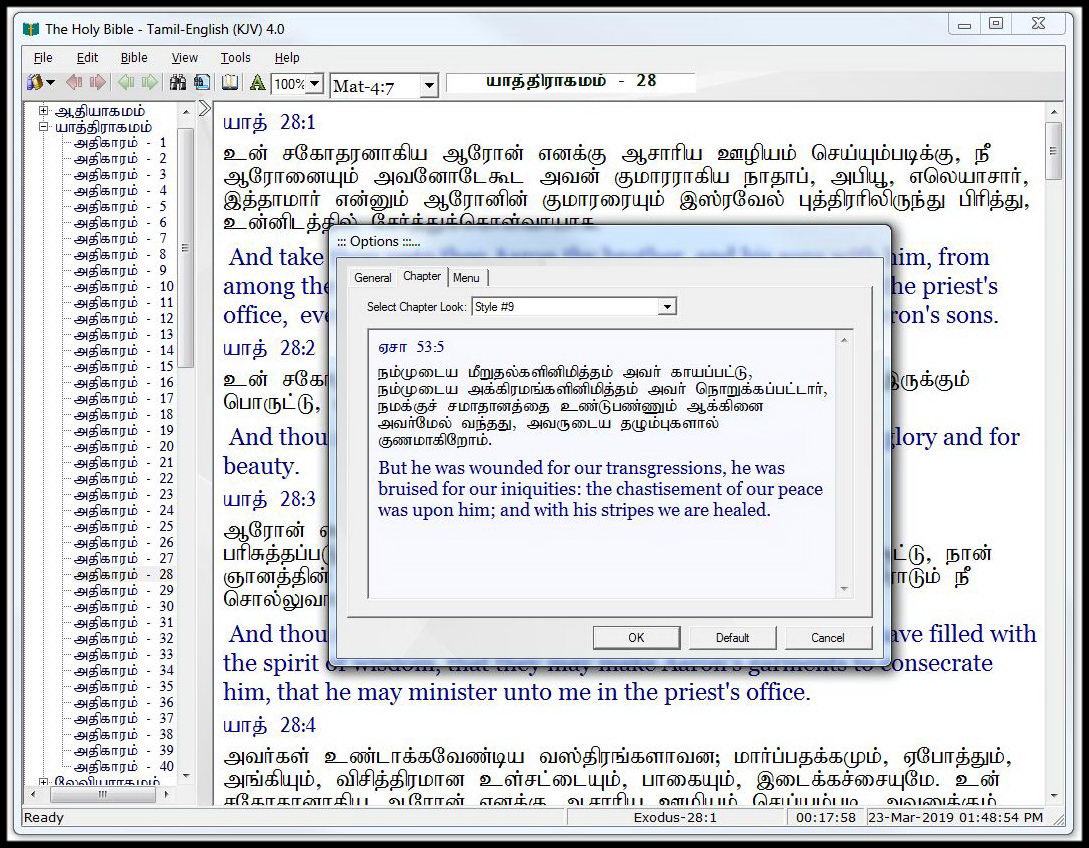Image resolution: width=1089 pixels, height=848 pixels.
Task: Select chapter 40 in the tree
Action: coord(124,767)
